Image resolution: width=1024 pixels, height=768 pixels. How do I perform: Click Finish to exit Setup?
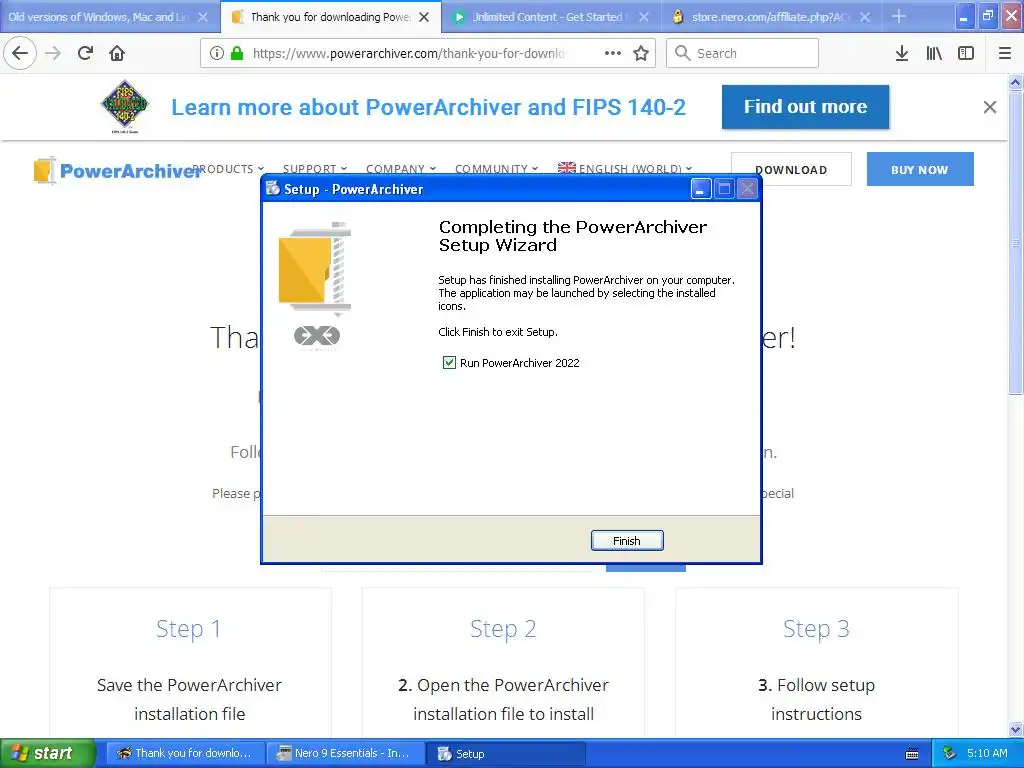point(627,540)
